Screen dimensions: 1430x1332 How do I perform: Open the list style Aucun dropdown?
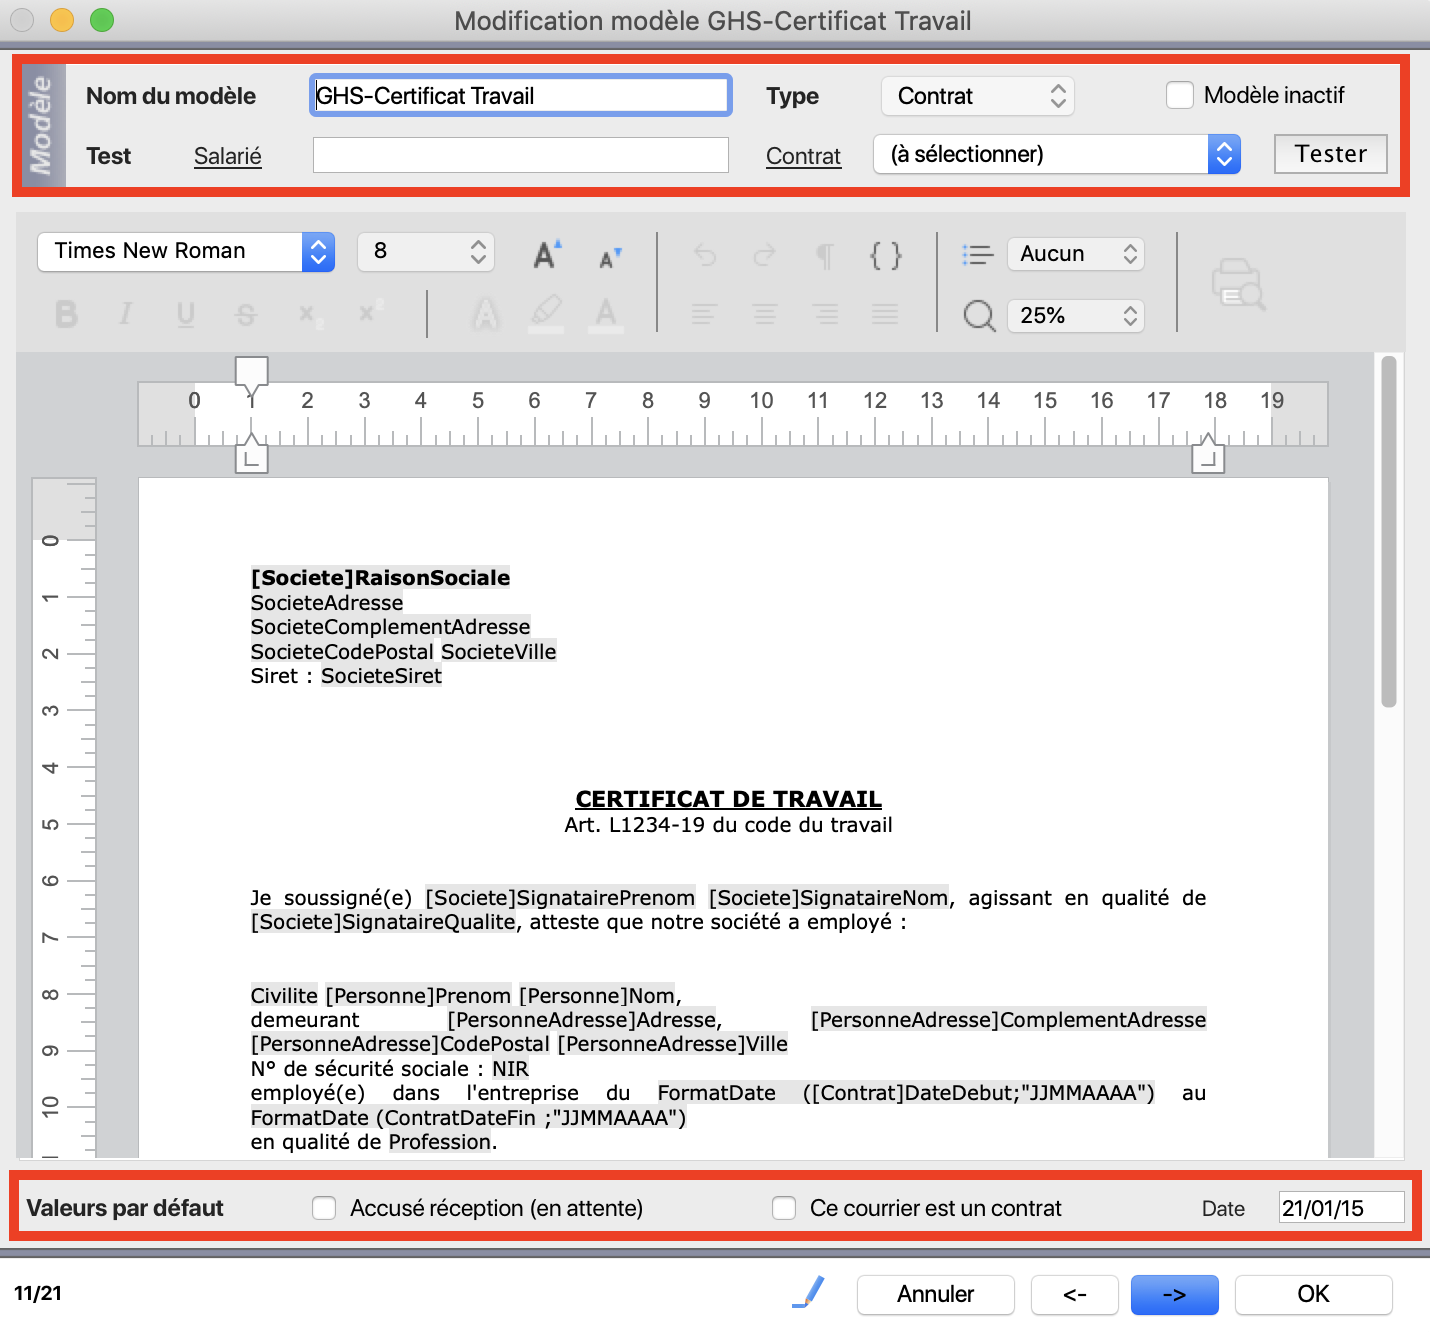[1076, 254]
